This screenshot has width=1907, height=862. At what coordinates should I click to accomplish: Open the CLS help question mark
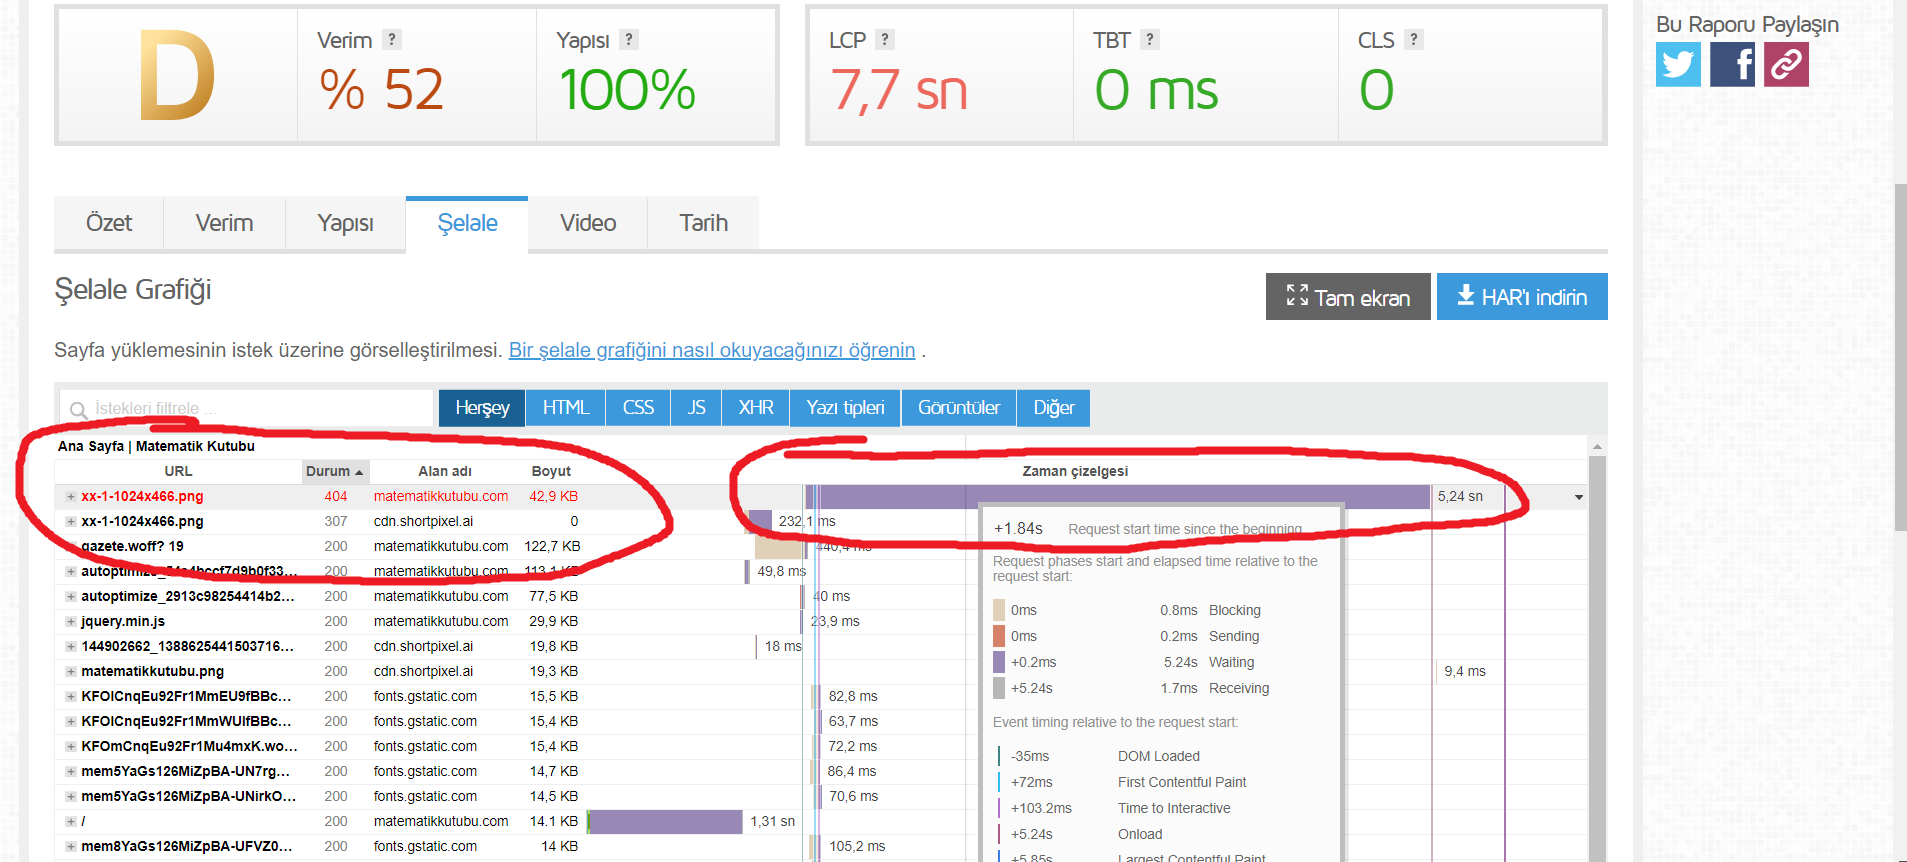point(1414,40)
